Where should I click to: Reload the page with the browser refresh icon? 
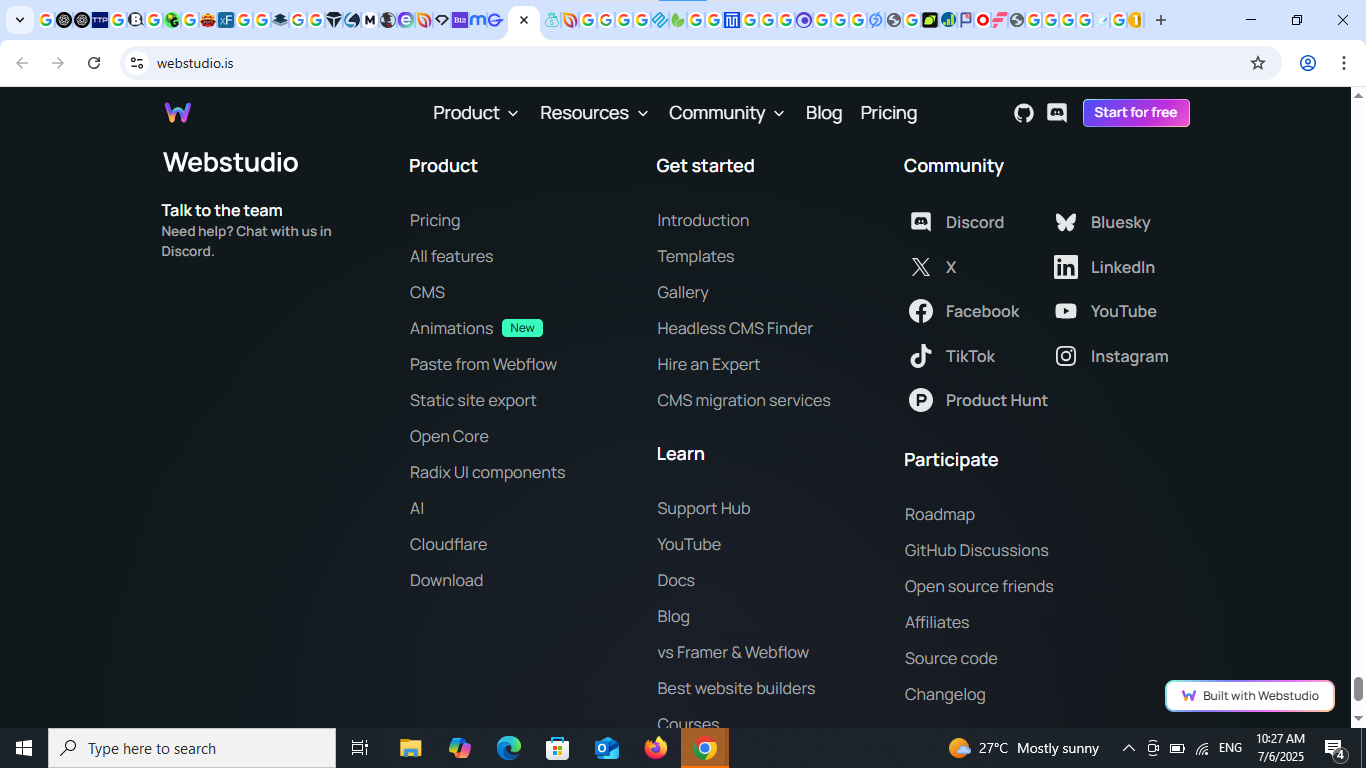(x=94, y=63)
